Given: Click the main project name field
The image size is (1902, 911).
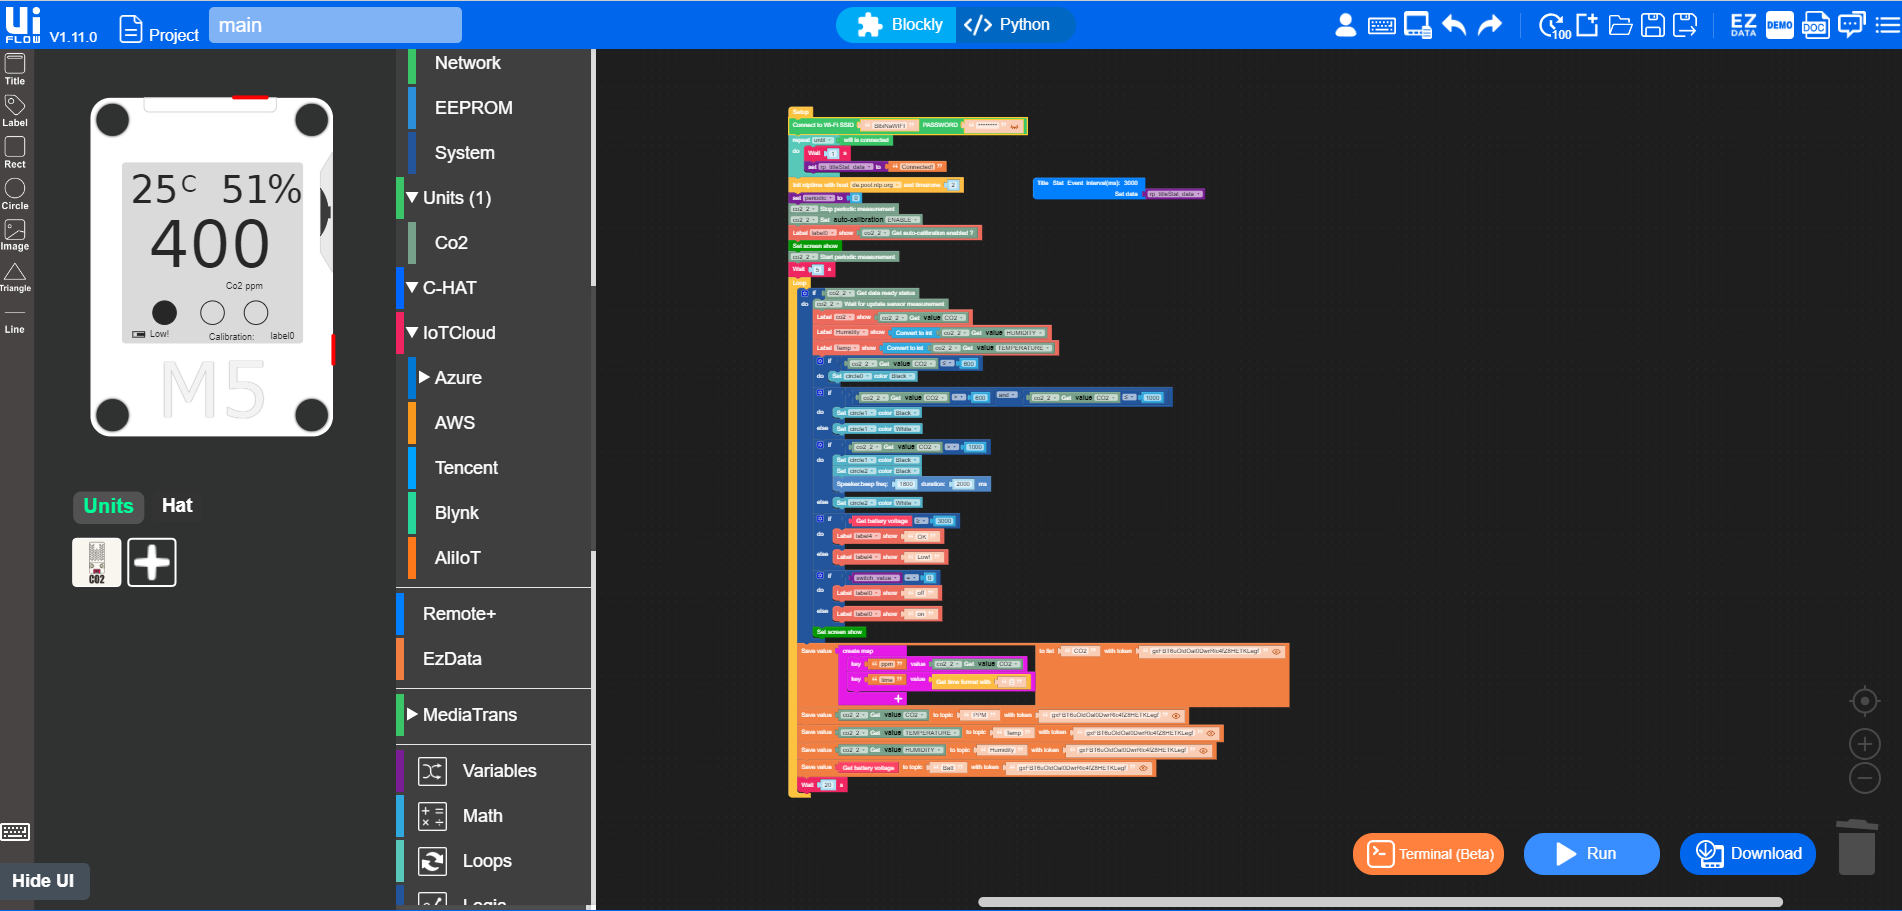Looking at the screenshot, I should 335,26.
